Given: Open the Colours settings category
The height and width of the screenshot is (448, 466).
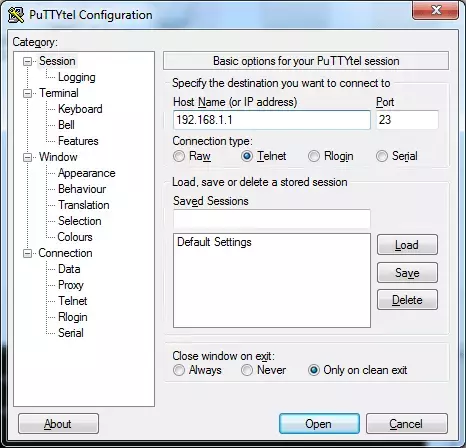Looking at the screenshot, I should point(75,237).
